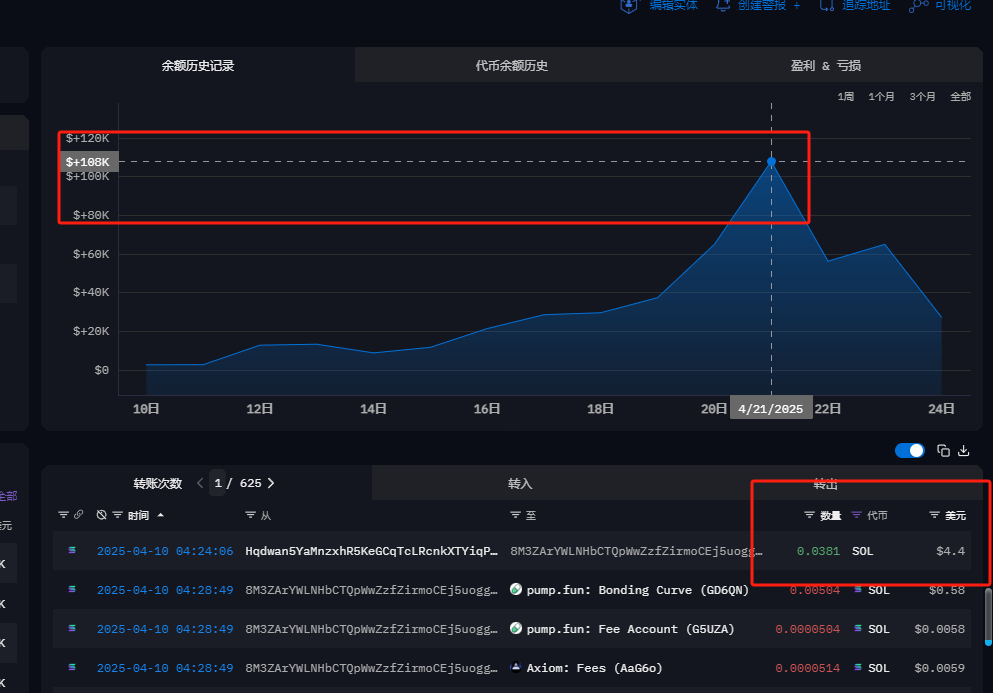Click the 数量 column header label
Image resolution: width=993 pixels, height=693 pixels.
(x=830, y=515)
